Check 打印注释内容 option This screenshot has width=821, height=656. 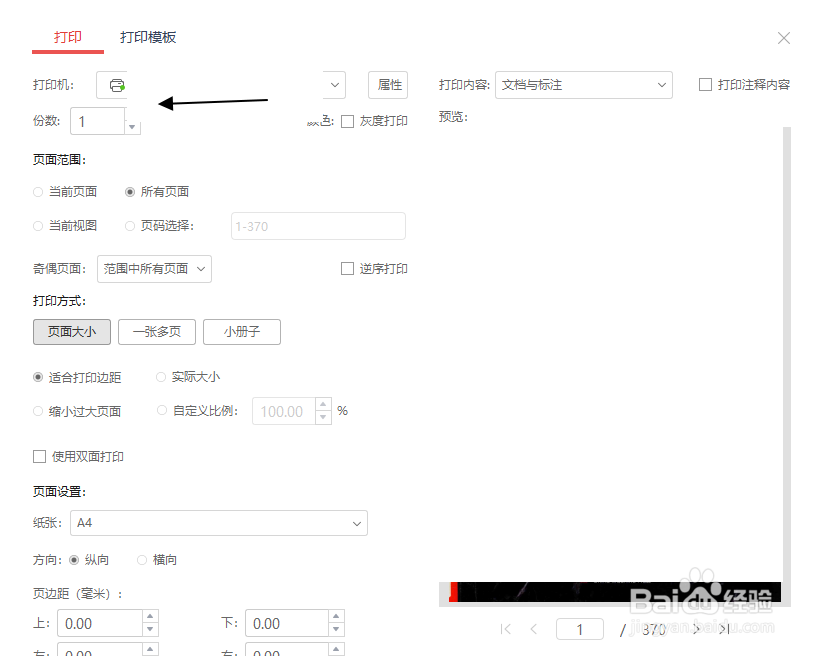(705, 85)
